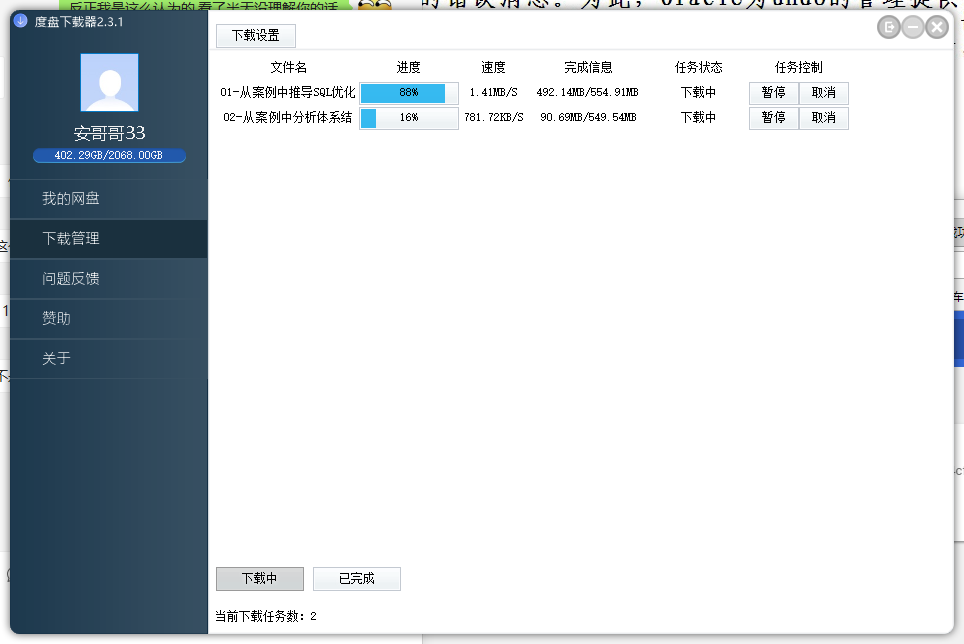Viewport: 964px width, 644px height.
Task: Click 下载中 status of second task
Action: tap(698, 117)
